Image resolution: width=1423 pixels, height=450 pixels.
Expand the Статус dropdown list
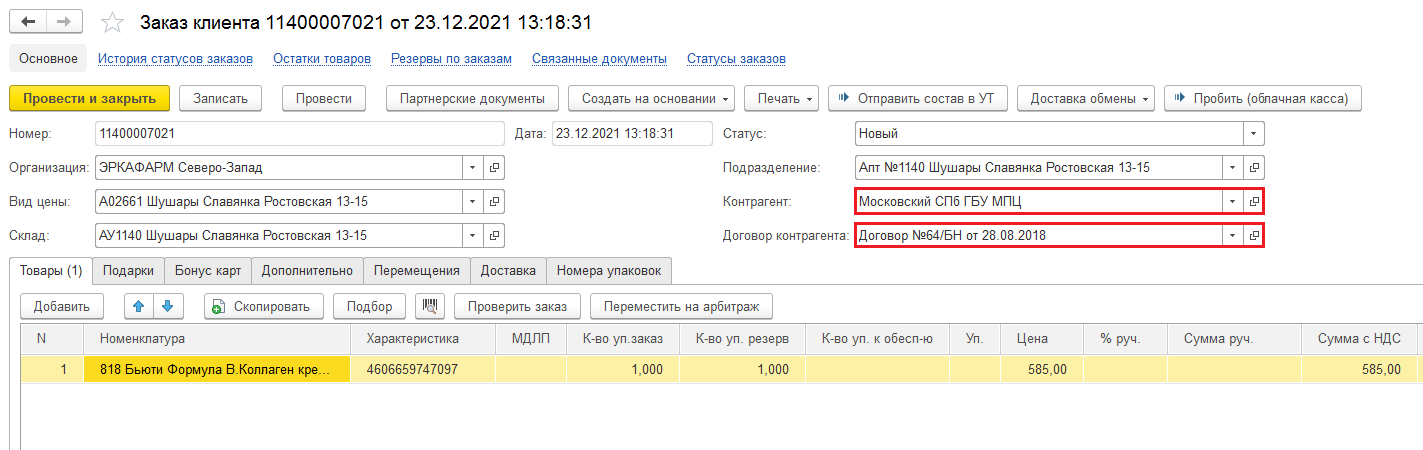click(x=1253, y=134)
